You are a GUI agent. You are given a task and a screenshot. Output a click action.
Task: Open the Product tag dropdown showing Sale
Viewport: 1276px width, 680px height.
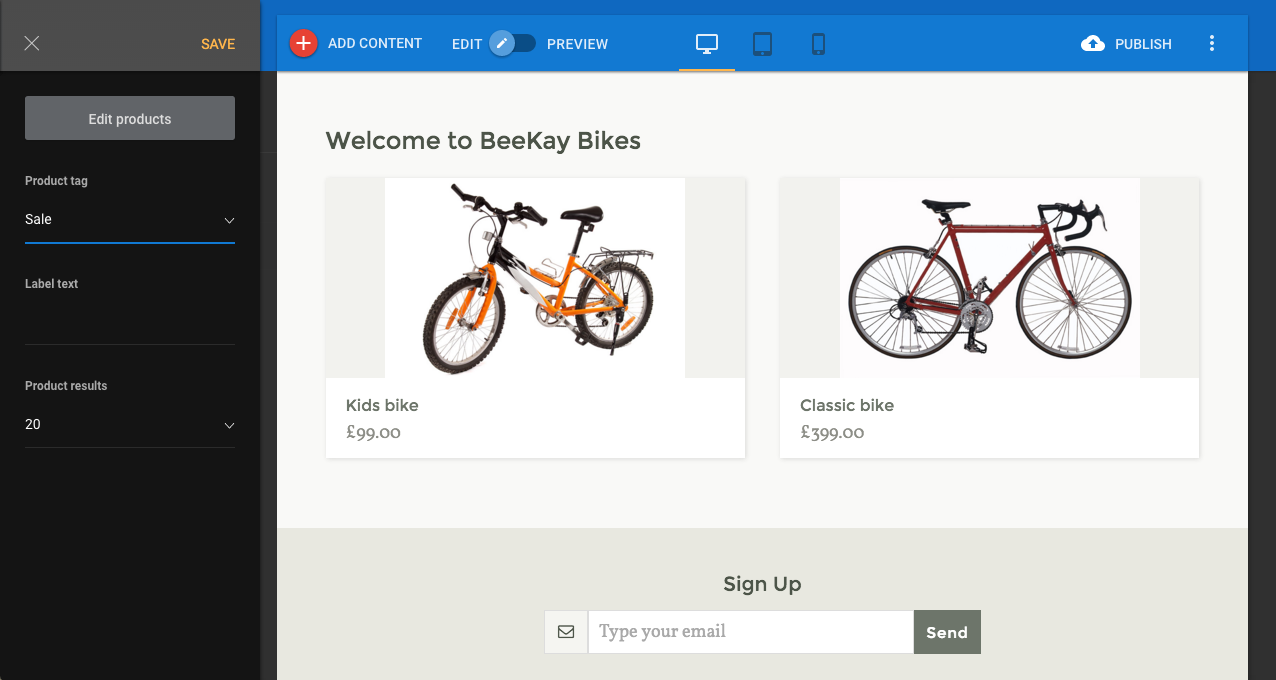click(x=130, y=220)
